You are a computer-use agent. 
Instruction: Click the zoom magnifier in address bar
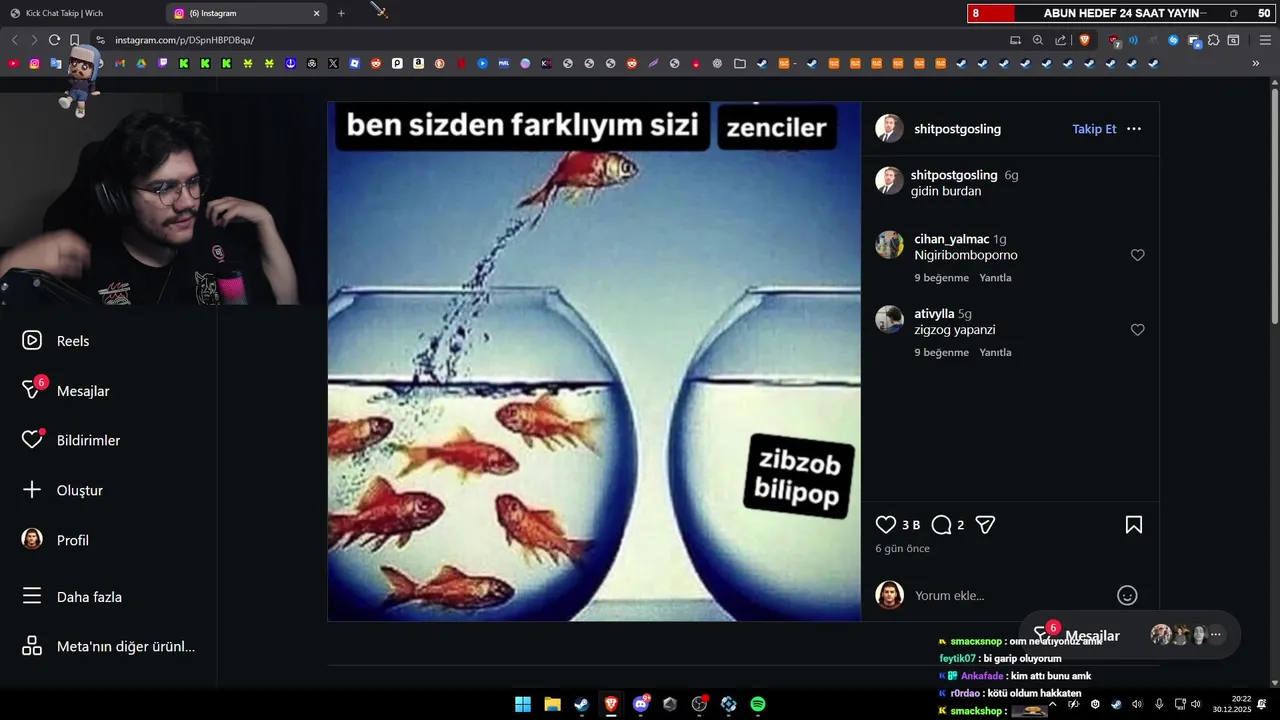point(1038,40)
